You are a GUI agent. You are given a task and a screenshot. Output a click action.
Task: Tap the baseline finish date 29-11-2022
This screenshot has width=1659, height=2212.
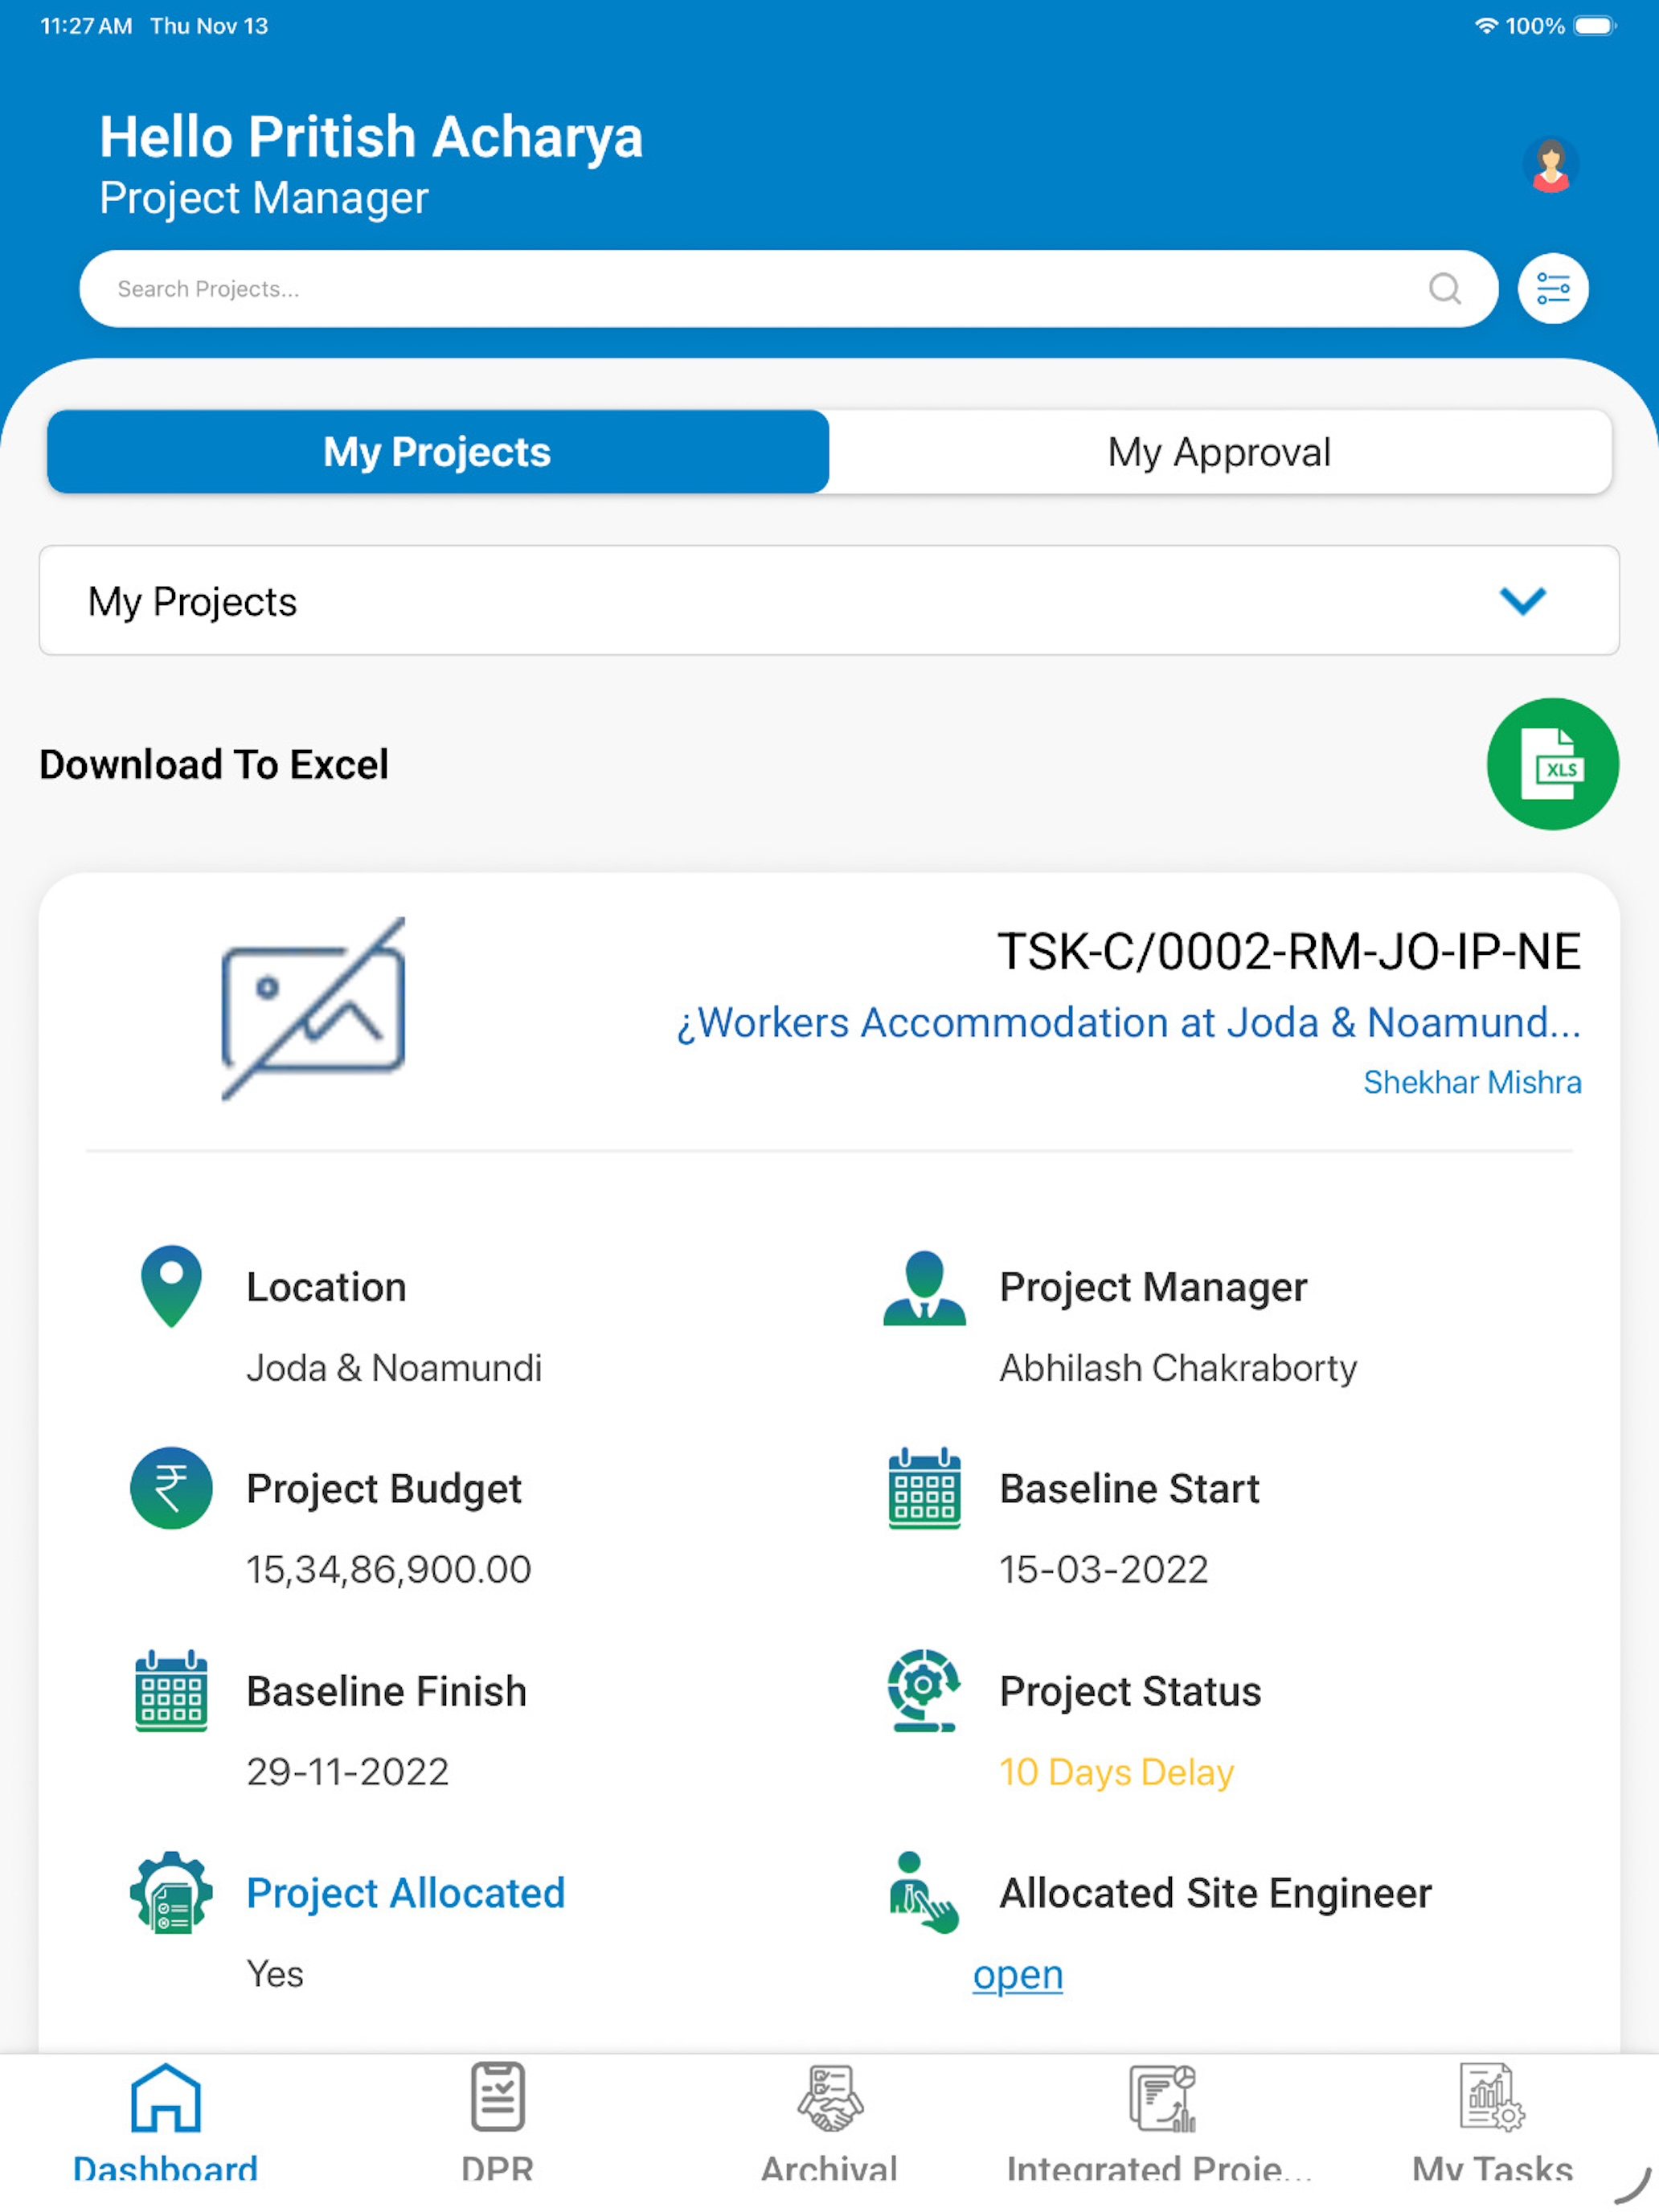(x=348, y=1771)
